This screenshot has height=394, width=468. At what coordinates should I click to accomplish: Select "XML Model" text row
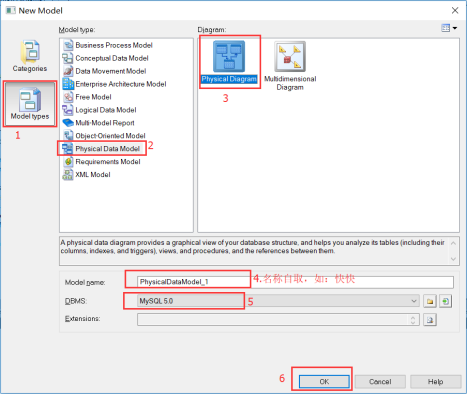[93, 175]
